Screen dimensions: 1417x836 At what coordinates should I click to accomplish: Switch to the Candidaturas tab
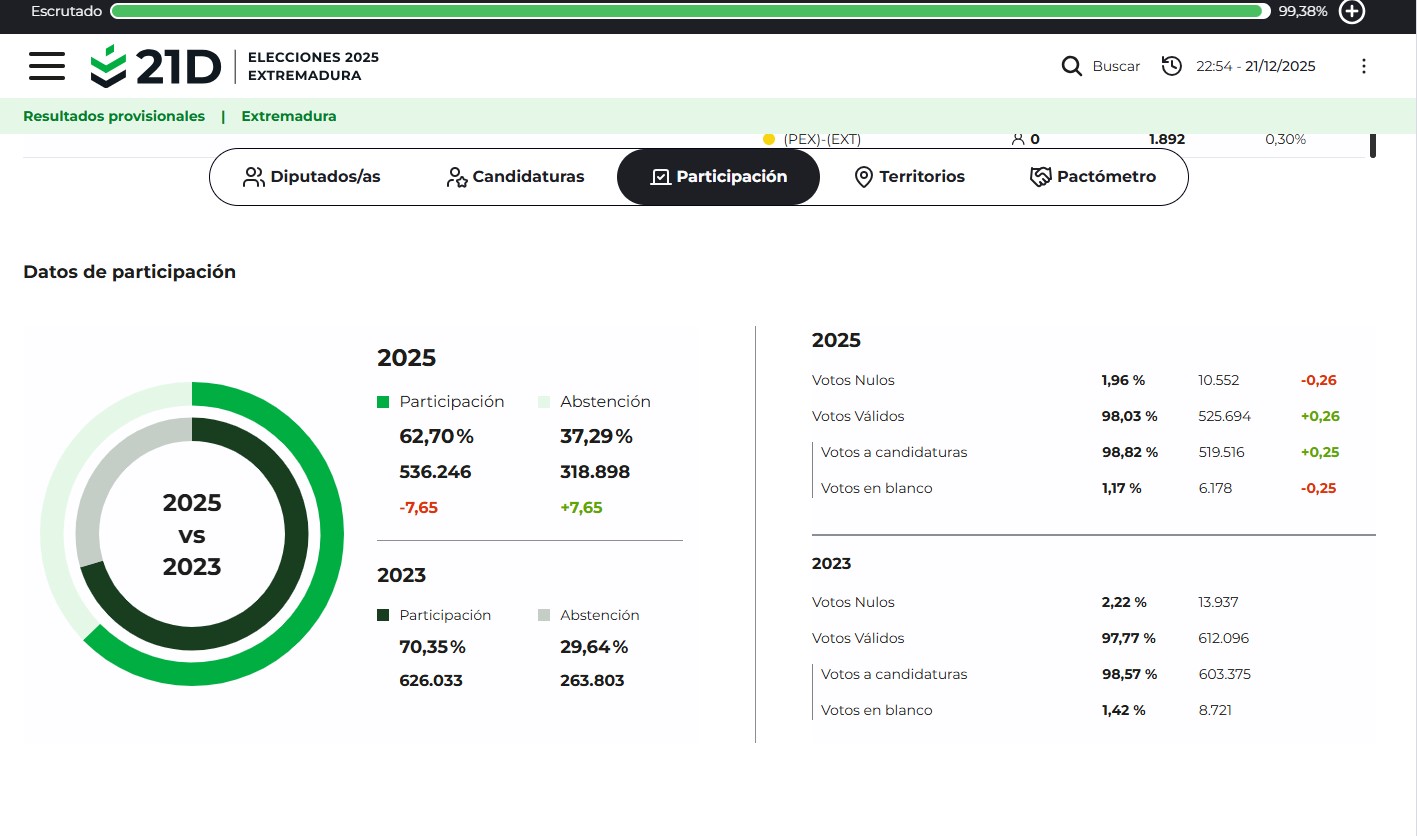[515, 177]
